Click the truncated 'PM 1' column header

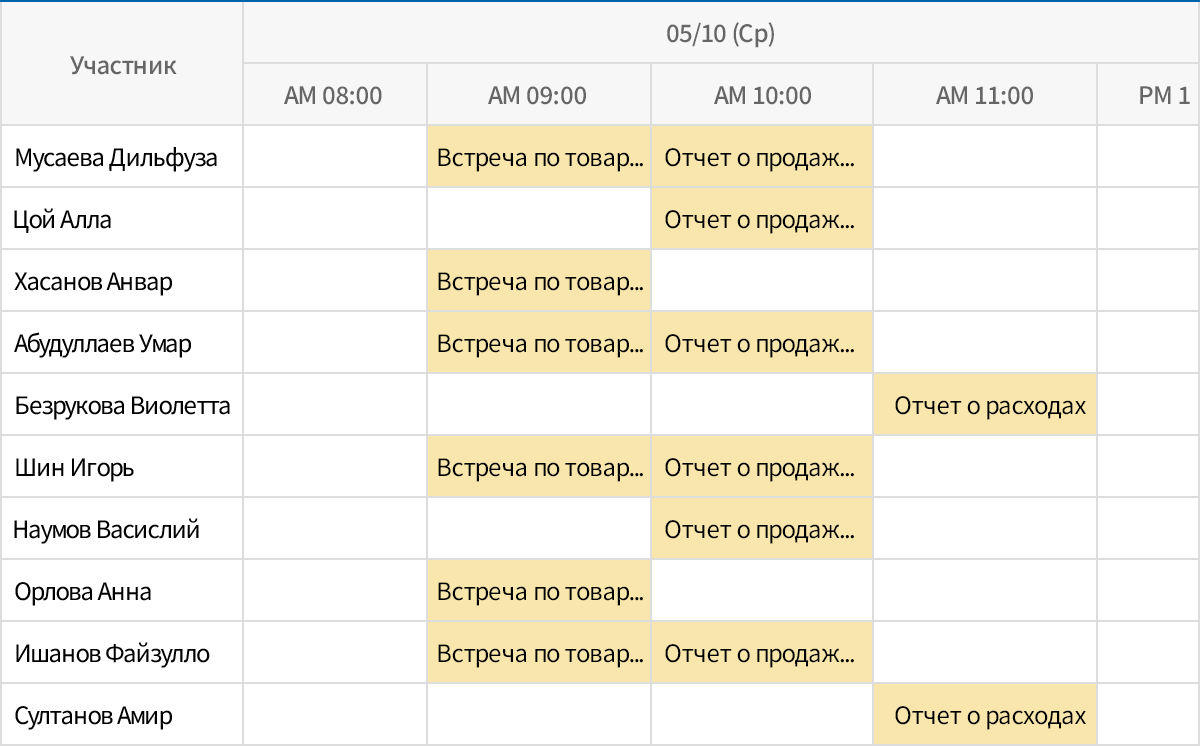(x=1148, y=94)
